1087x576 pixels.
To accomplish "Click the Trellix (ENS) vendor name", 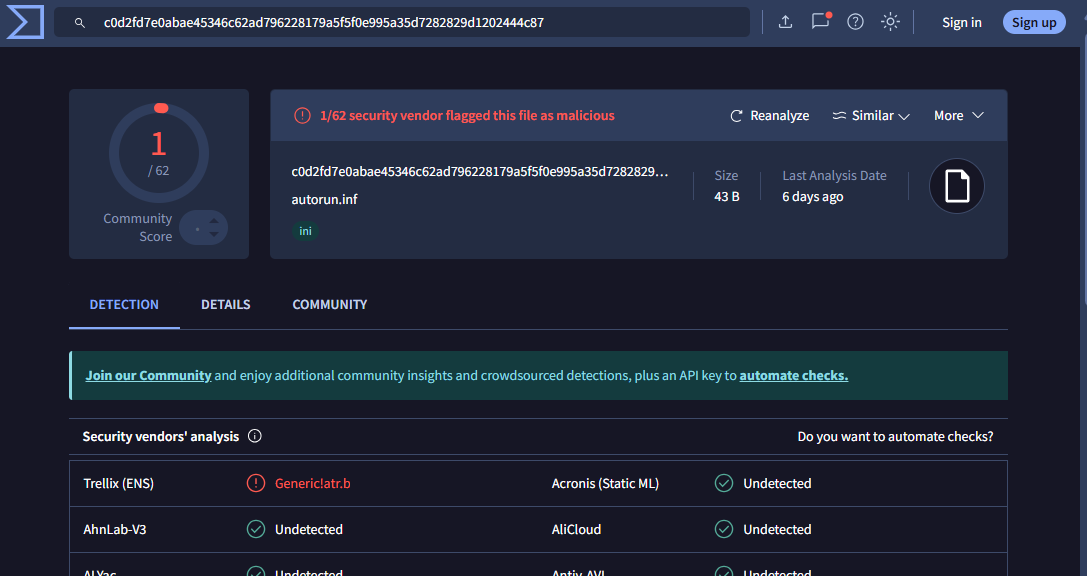I will pos(119,484).
